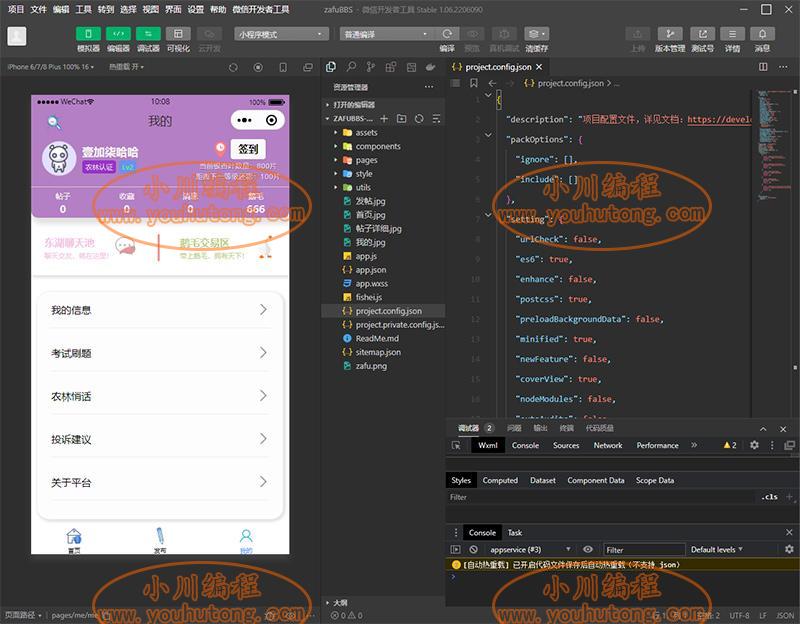Close the project.config.json tab
This screenshot has height=624, width=800.
point(539,67)
